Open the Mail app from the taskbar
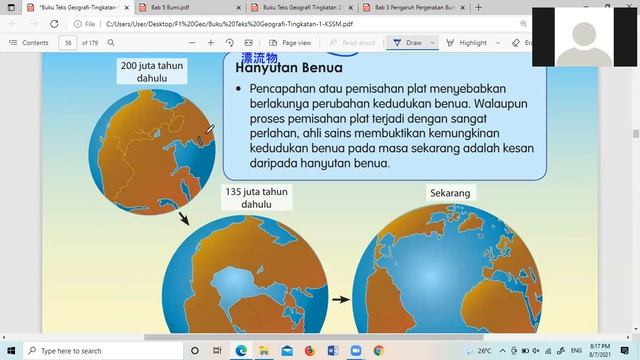 (x=287, y=351)
